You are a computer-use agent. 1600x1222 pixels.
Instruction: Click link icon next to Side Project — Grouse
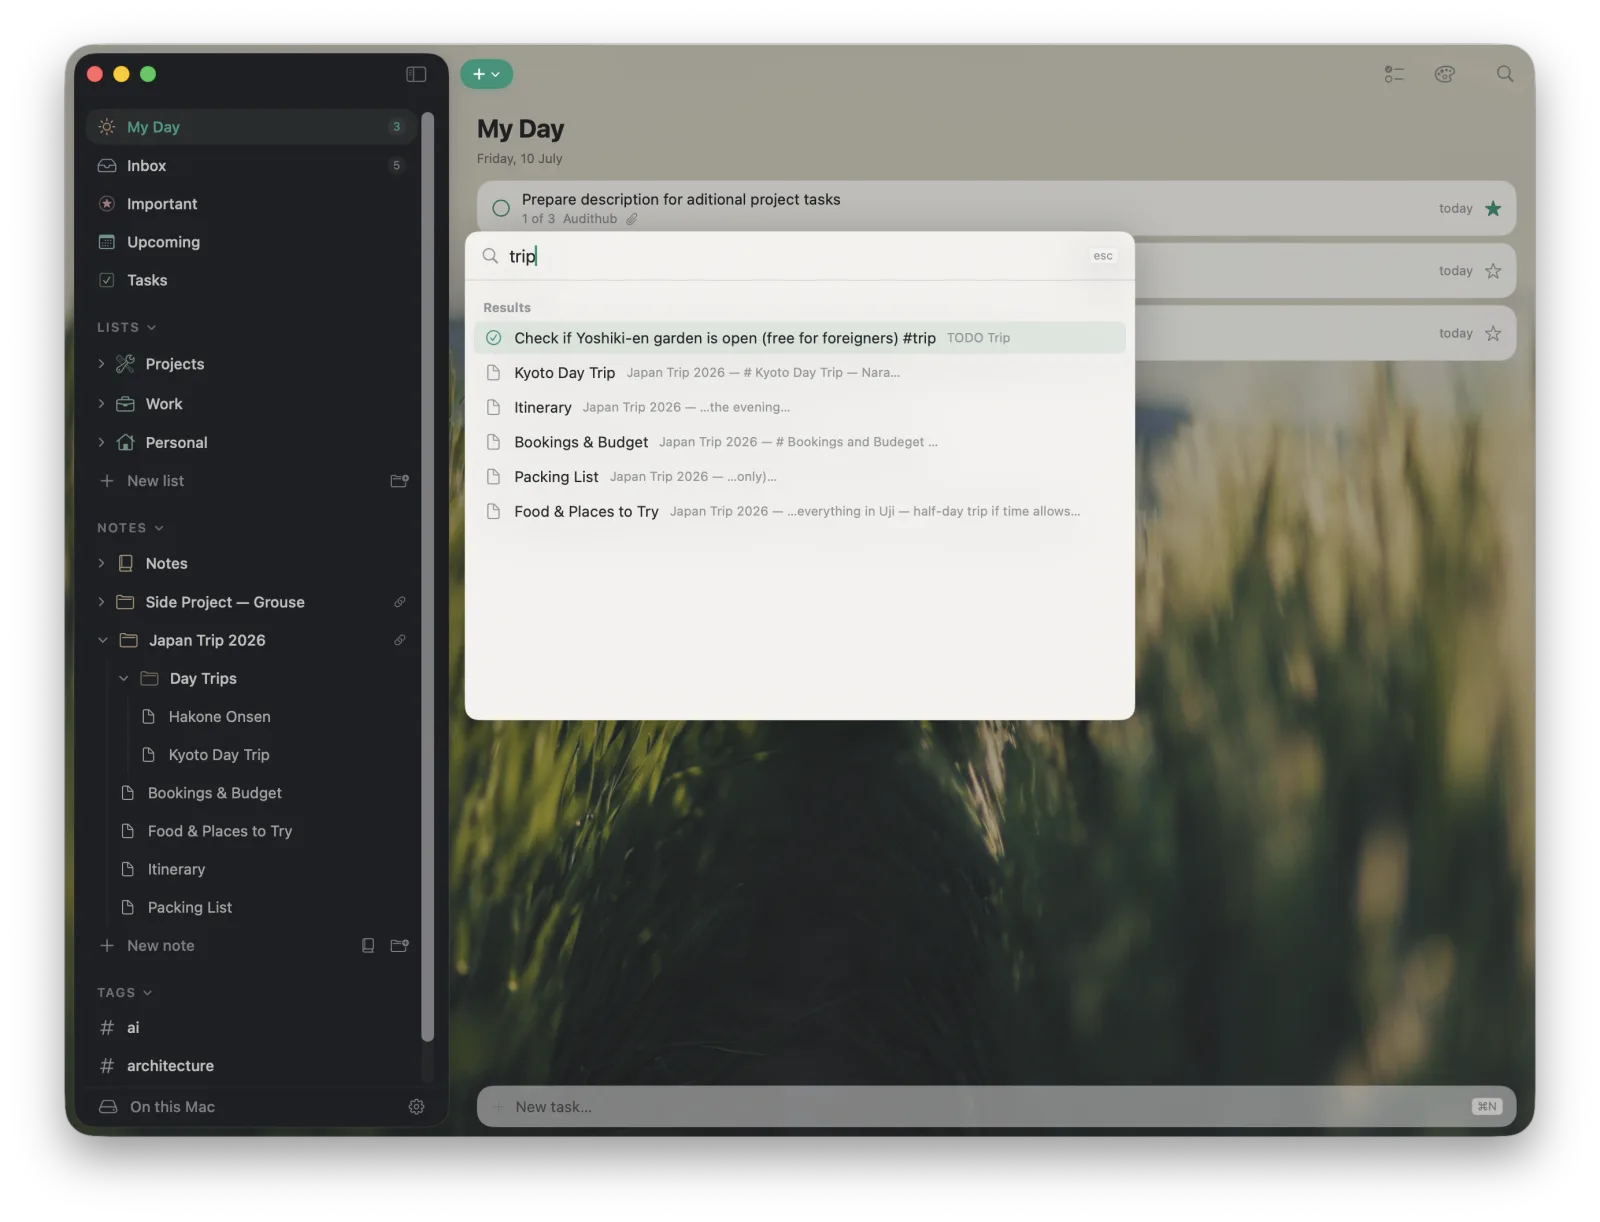pos(400,602)
